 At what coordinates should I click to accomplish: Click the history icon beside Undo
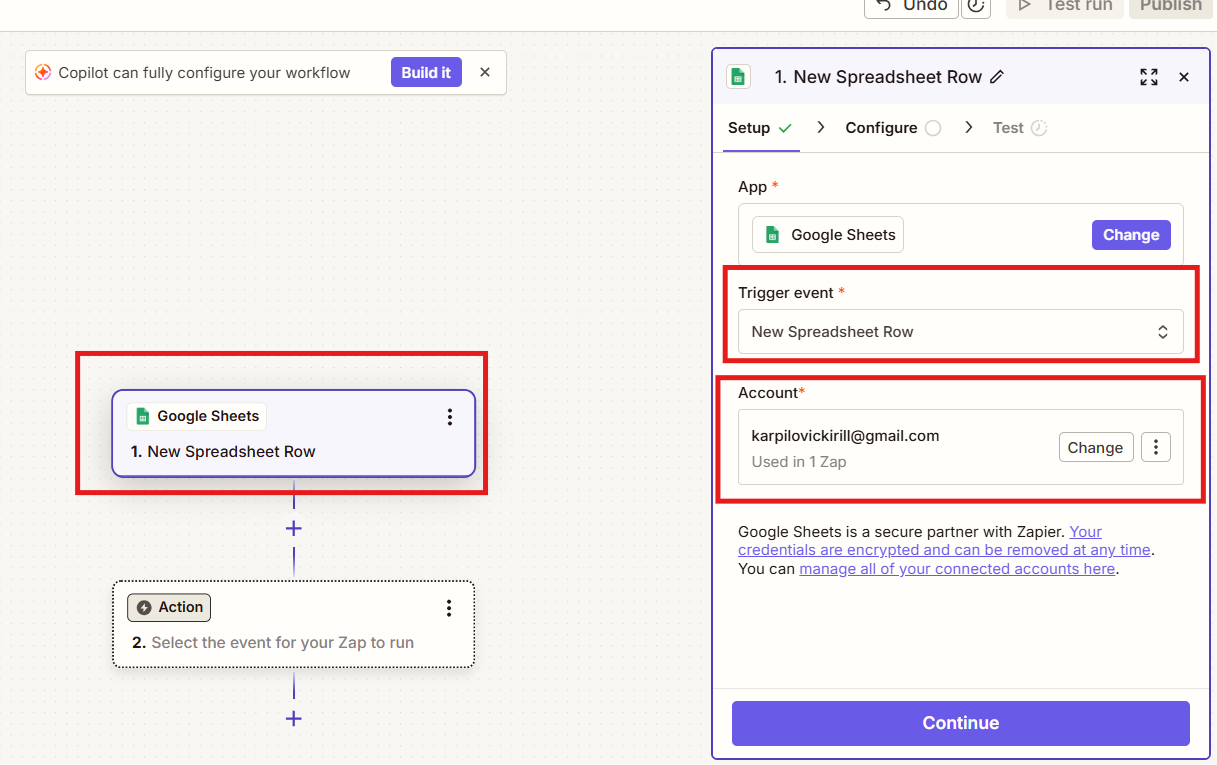(x=975, y=6)
